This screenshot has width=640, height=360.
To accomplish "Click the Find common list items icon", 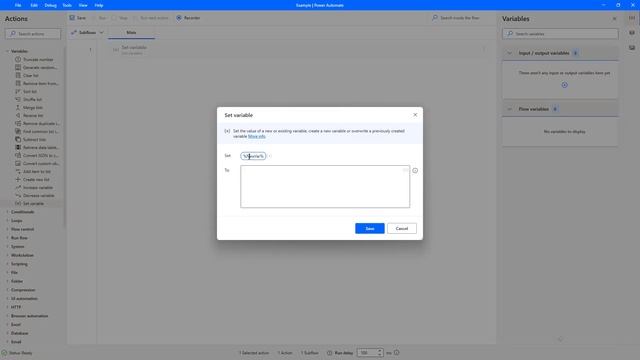I will [x=18, y=131].
